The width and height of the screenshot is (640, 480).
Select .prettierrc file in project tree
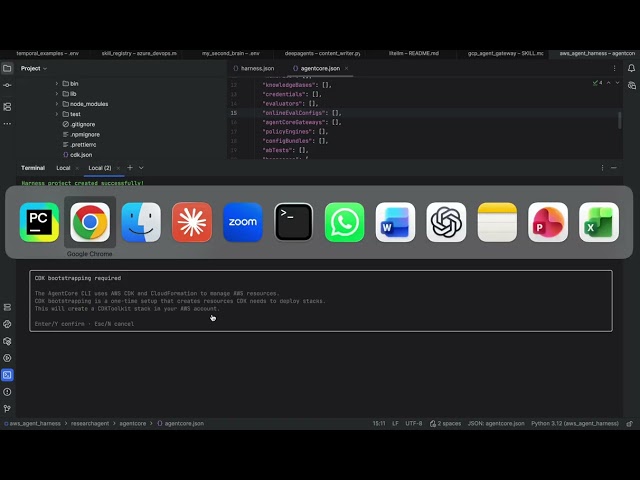point(79,144)
